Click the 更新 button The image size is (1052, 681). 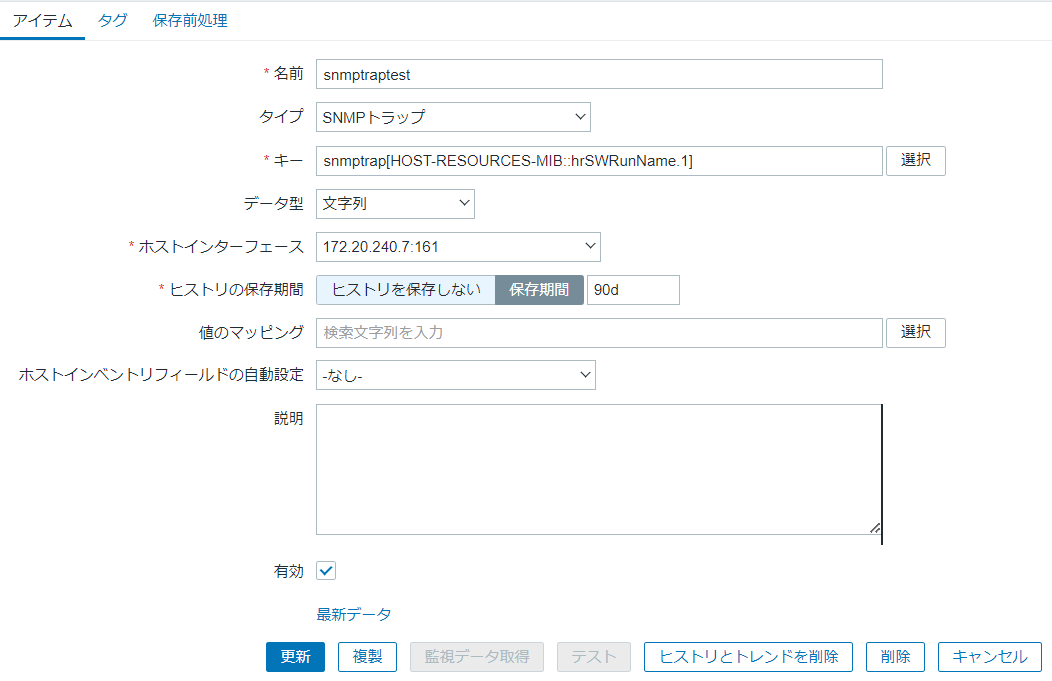tap(295, 657)
